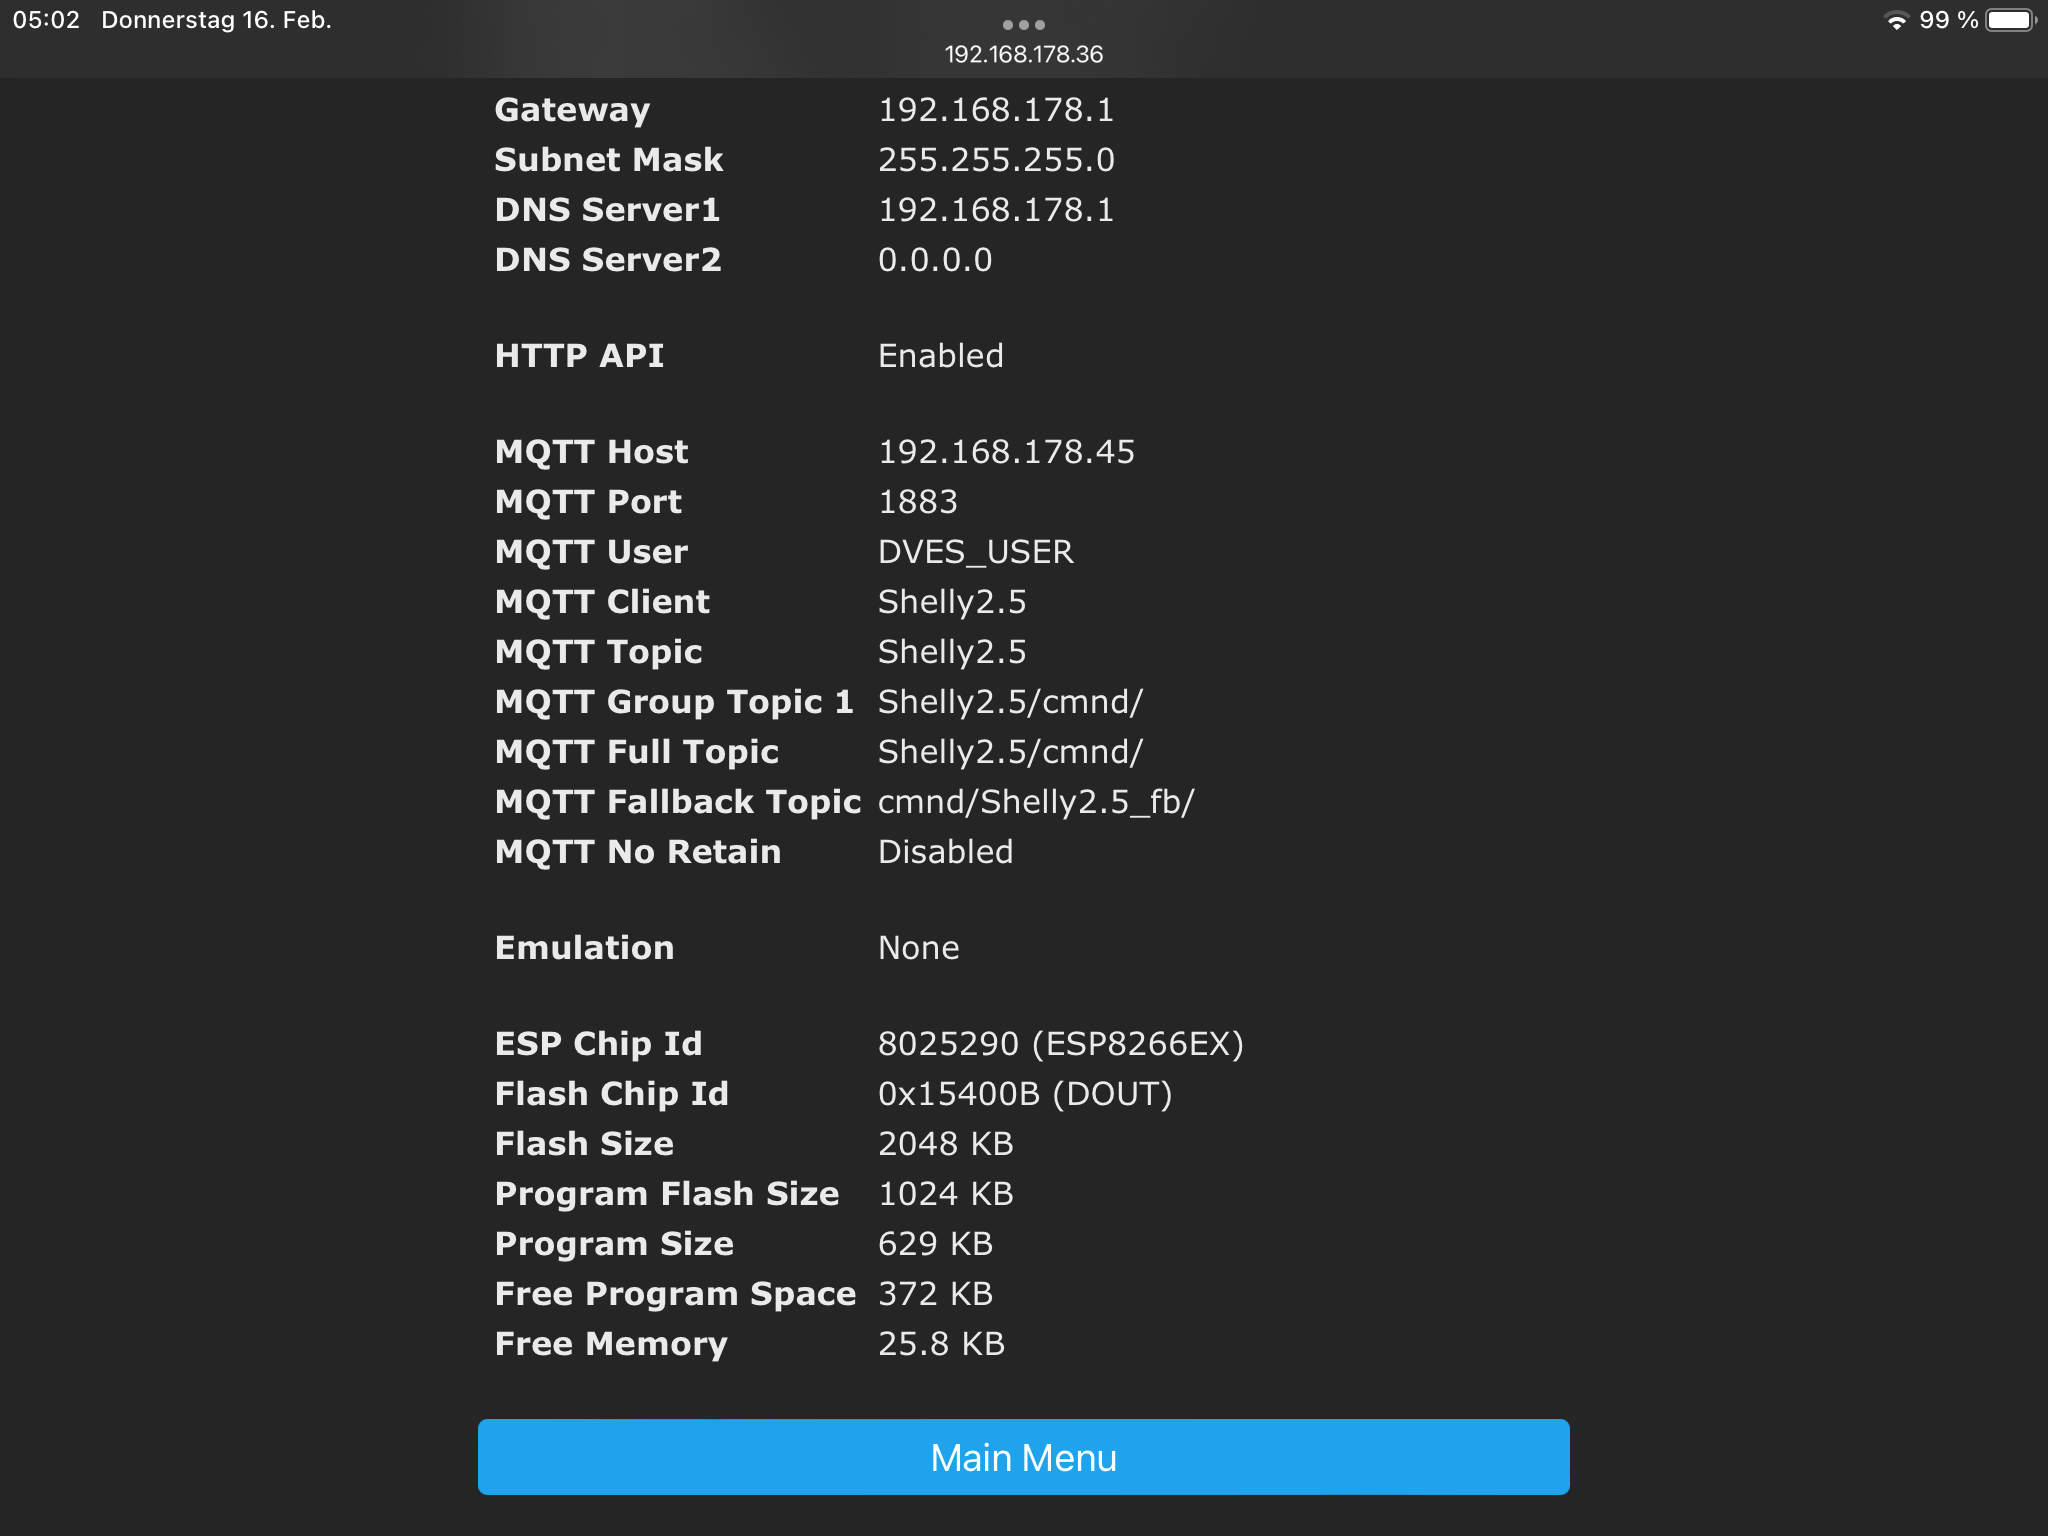
Task: Tap the Main Menu button
Action: [1023, 1457]
